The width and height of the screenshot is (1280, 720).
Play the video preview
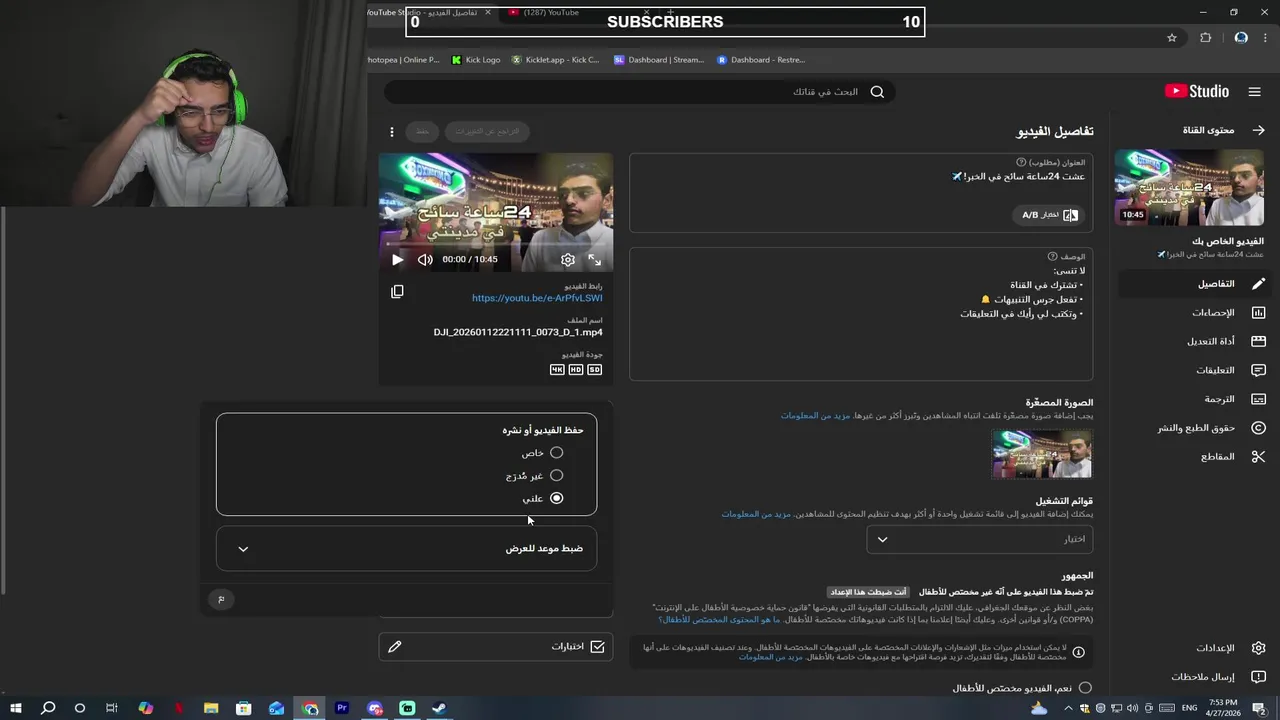pos(397,260)
